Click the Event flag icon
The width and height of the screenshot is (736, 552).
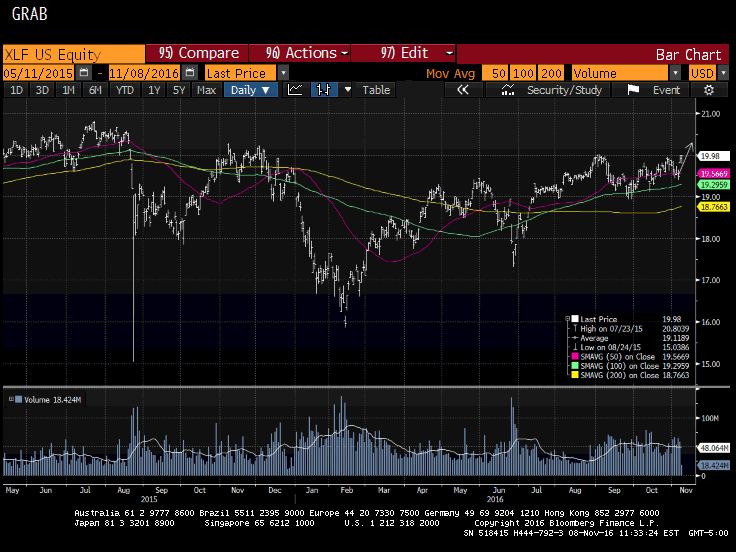click(x=633, y=90)
